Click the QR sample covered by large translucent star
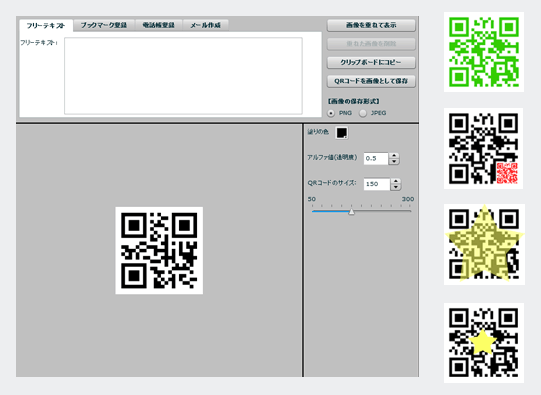 coord(484,245)
